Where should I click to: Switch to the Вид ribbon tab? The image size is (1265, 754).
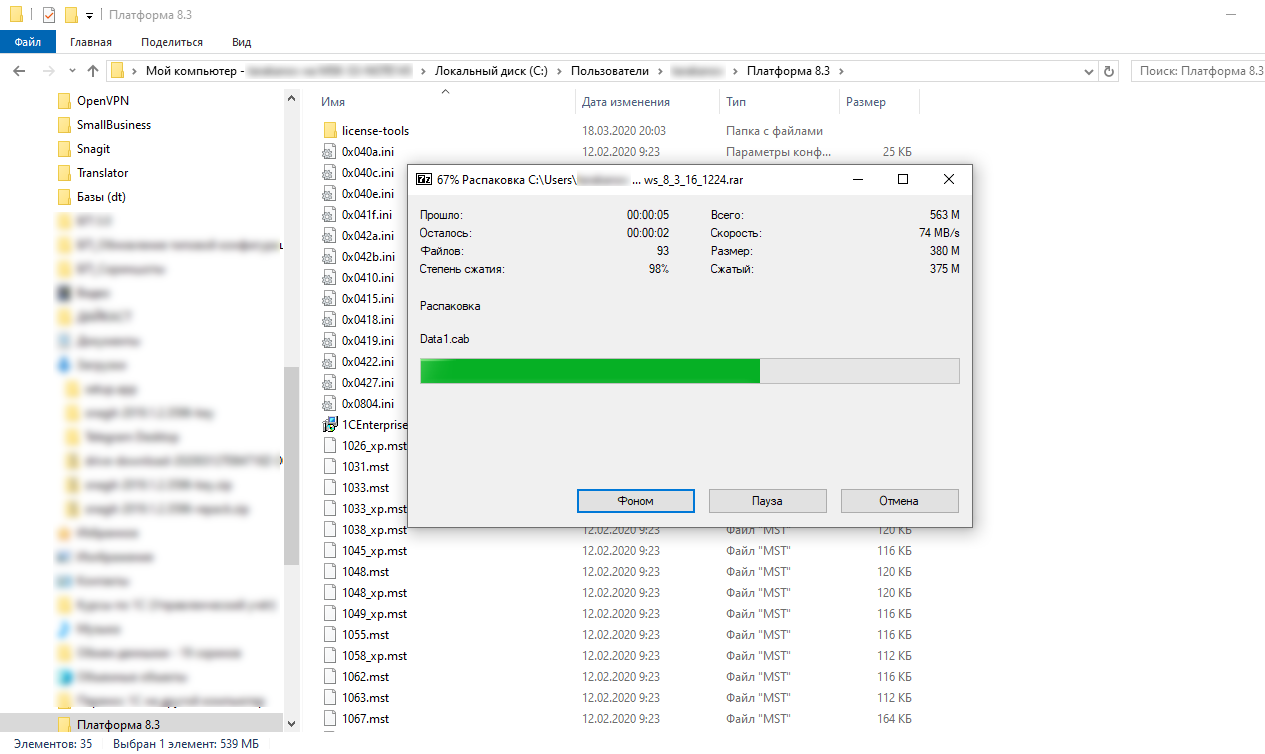(x=241, y=42)
